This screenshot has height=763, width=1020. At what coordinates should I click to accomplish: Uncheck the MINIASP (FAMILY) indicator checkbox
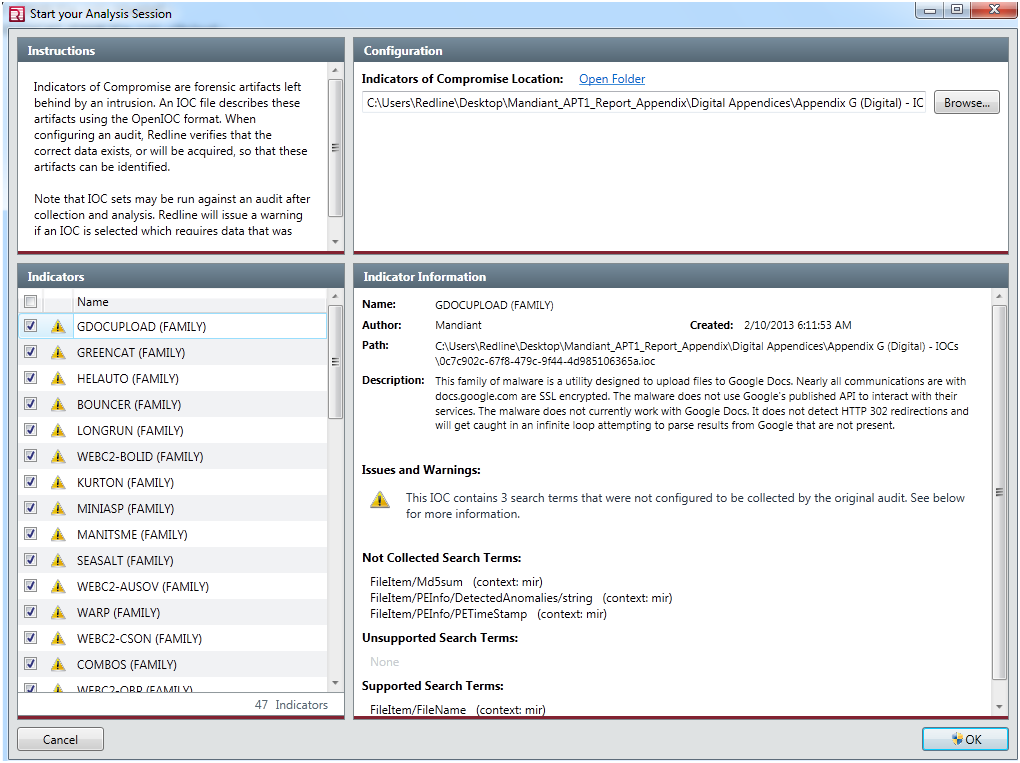(31, 508)
